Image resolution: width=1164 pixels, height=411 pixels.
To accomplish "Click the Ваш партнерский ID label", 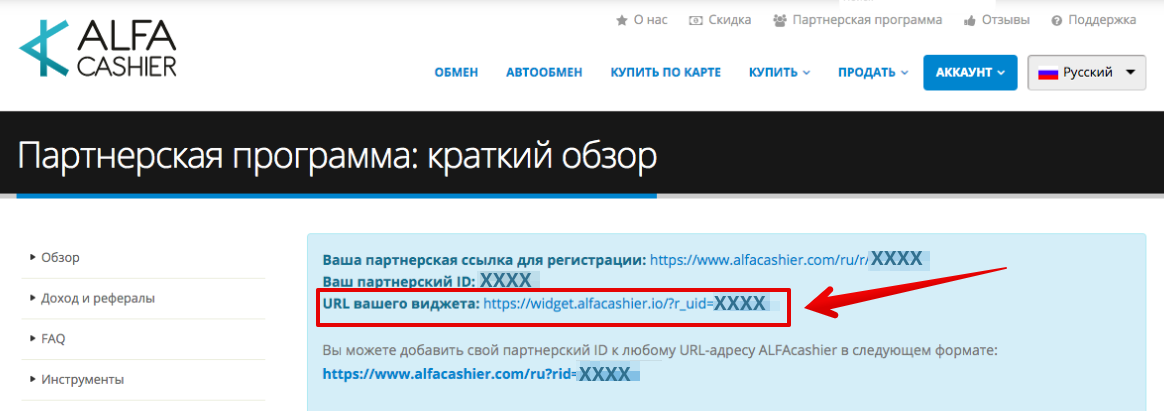I will 398,282.
